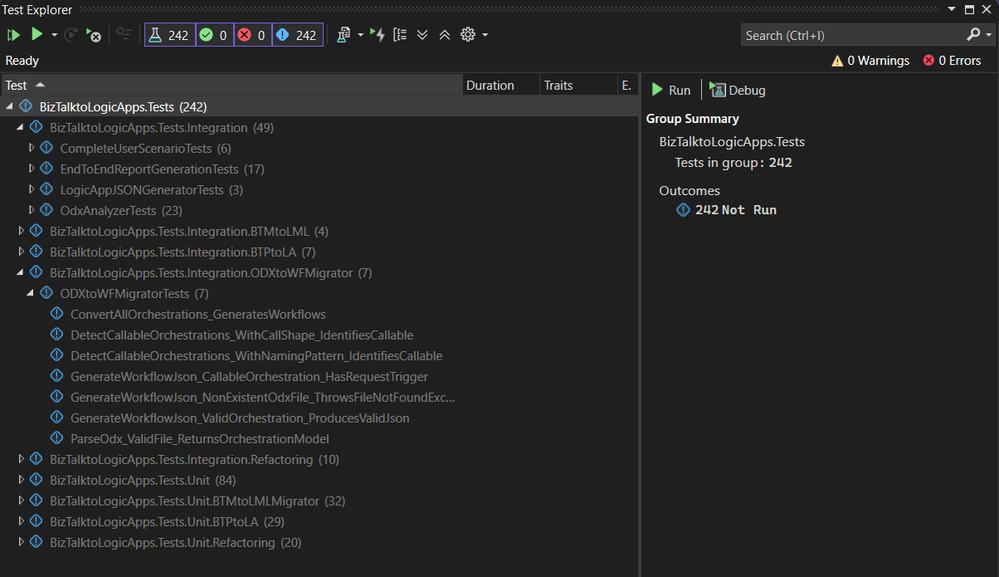Select DetectCallableOrchestrations_WithCallShape_IdentifiesCallable test
The width and height of the screenshot is (999, 577).
pos(242,335)
